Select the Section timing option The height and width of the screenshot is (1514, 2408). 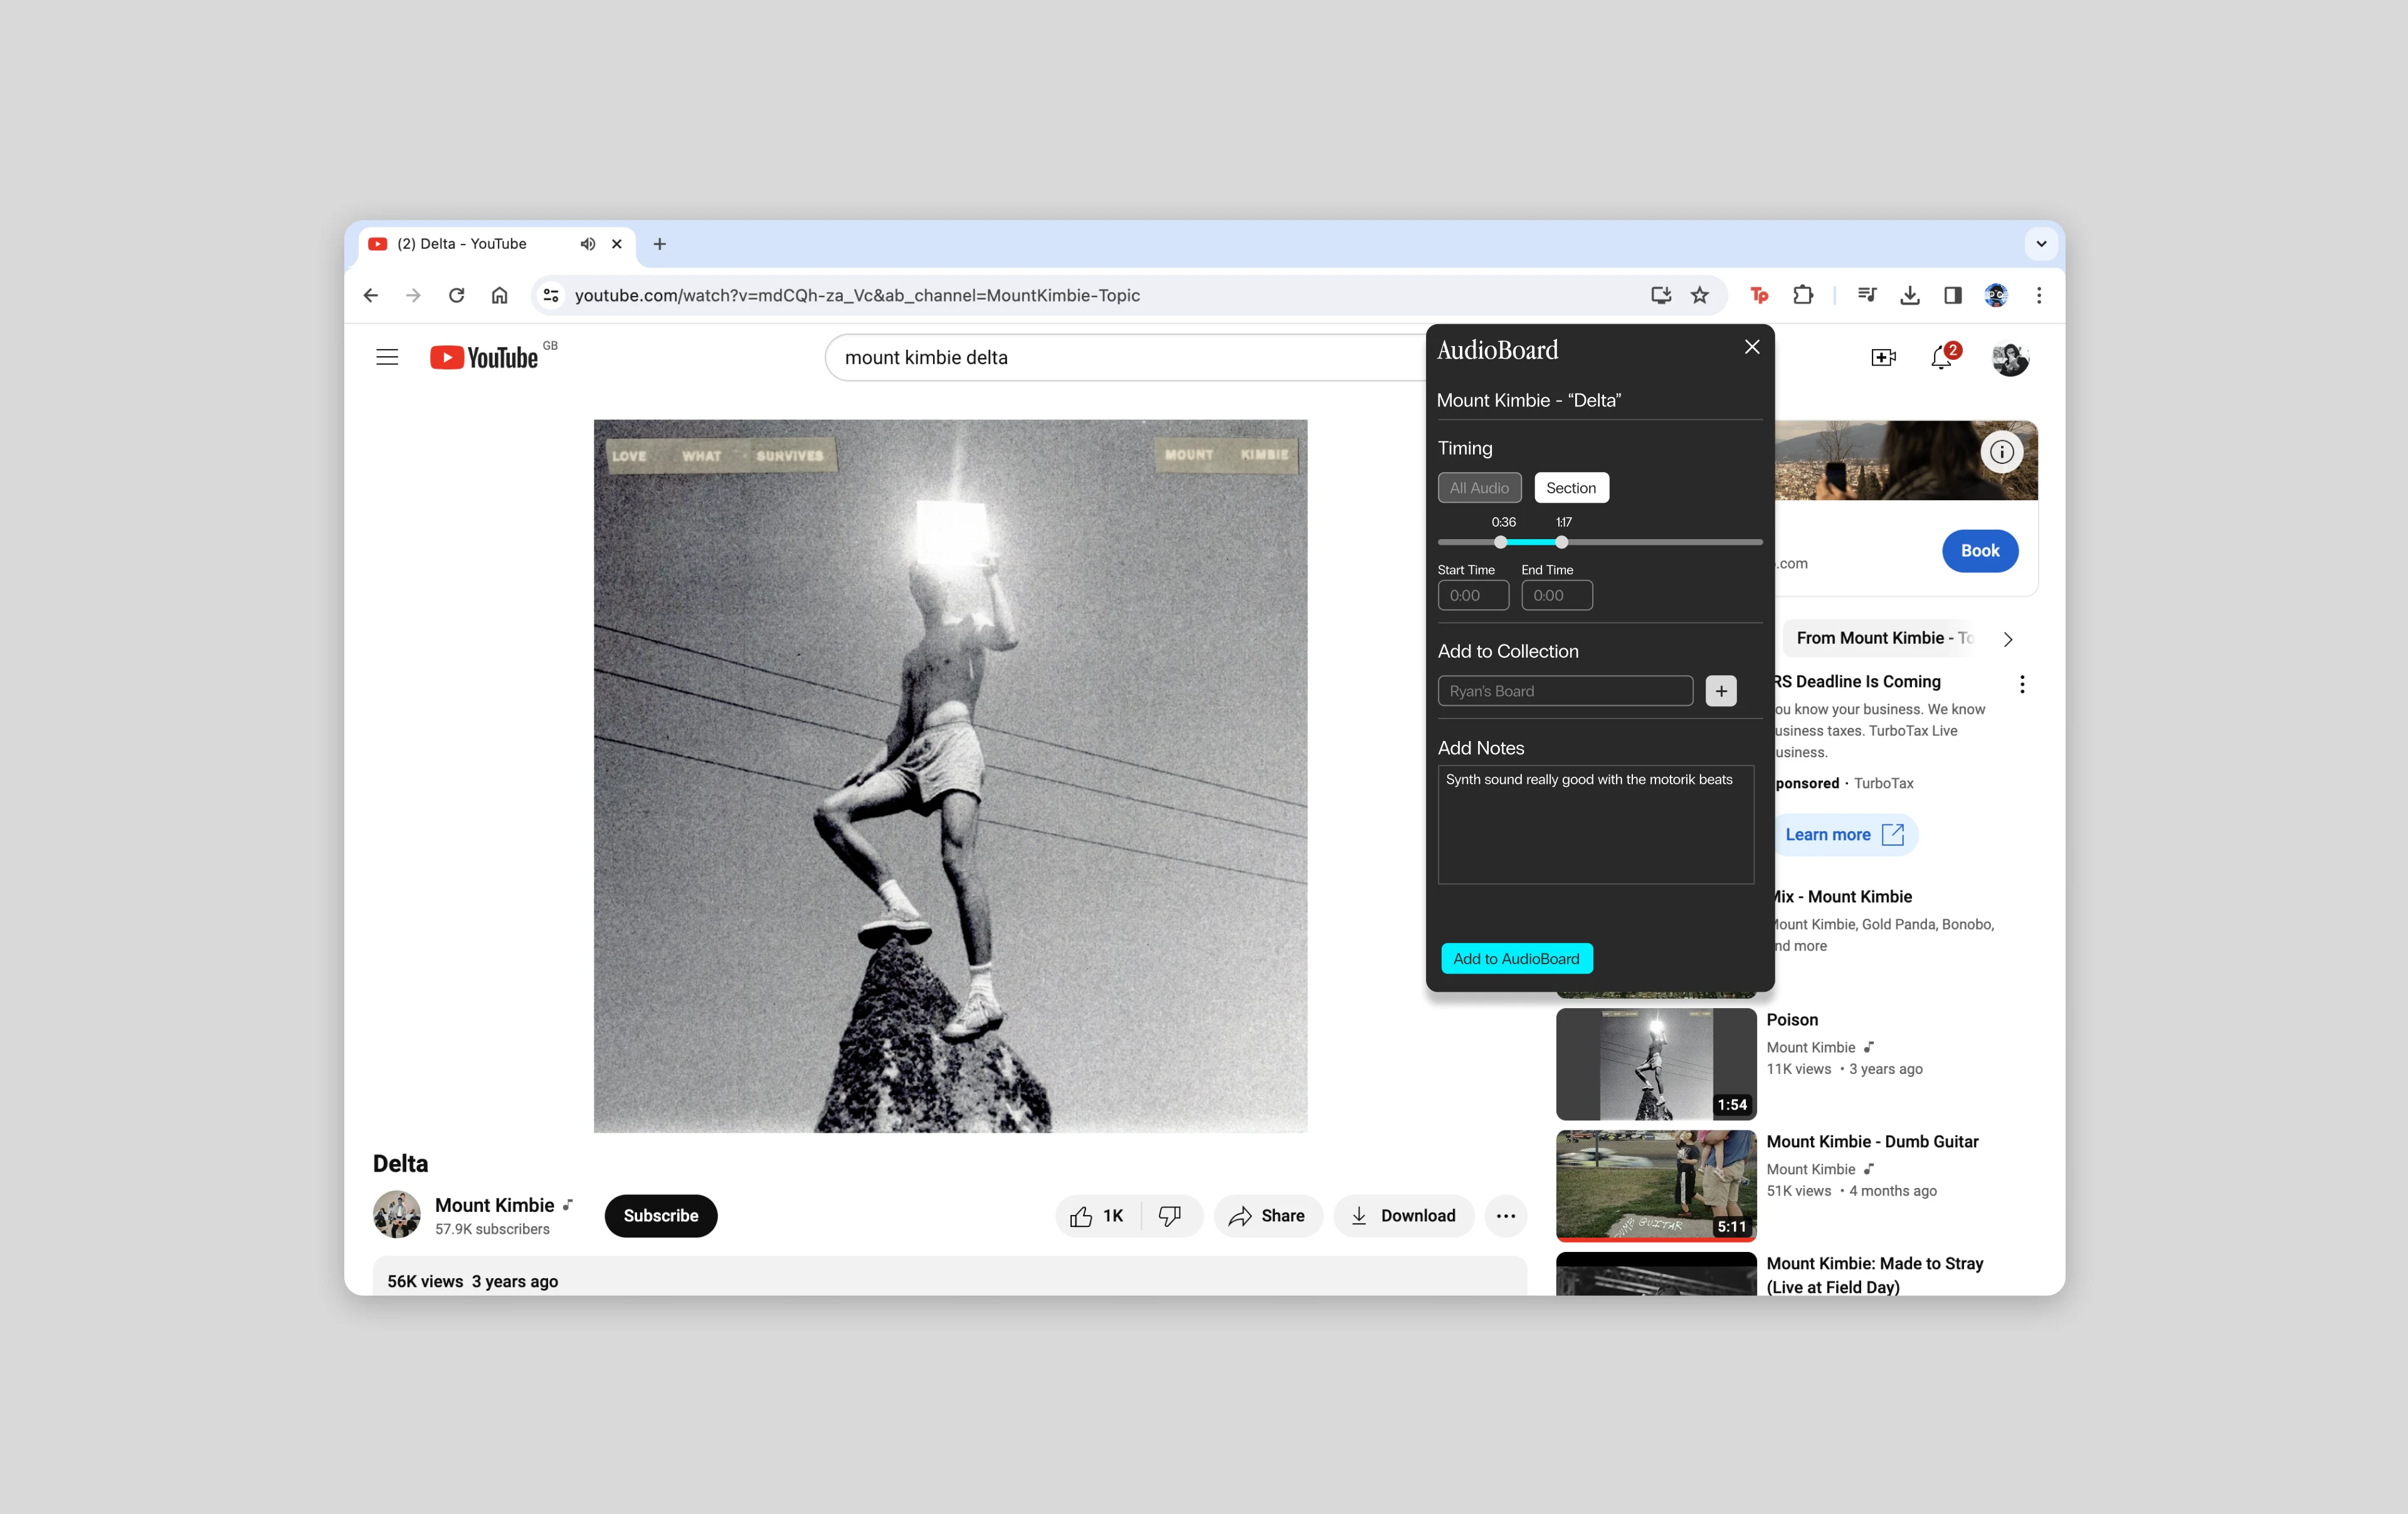pos(1571,488)
